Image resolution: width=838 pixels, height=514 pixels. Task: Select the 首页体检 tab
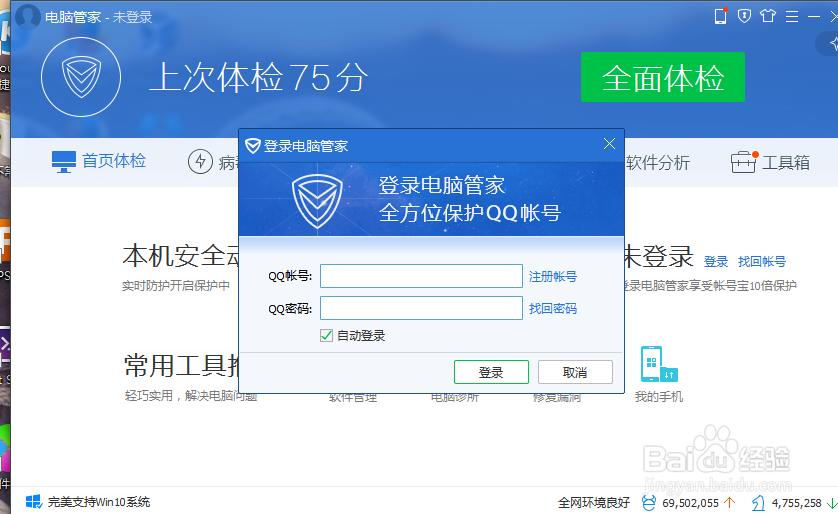coord(99,161)
